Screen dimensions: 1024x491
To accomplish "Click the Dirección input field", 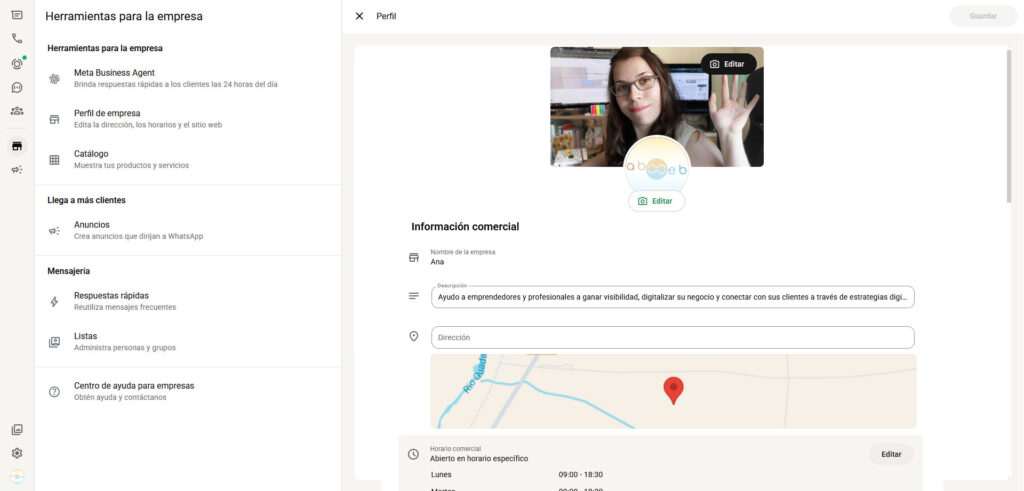I will 673,338.
